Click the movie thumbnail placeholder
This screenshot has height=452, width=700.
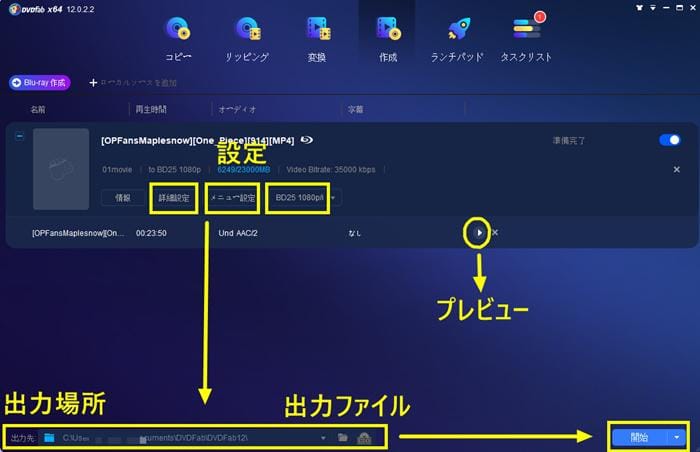coord(61,169)
